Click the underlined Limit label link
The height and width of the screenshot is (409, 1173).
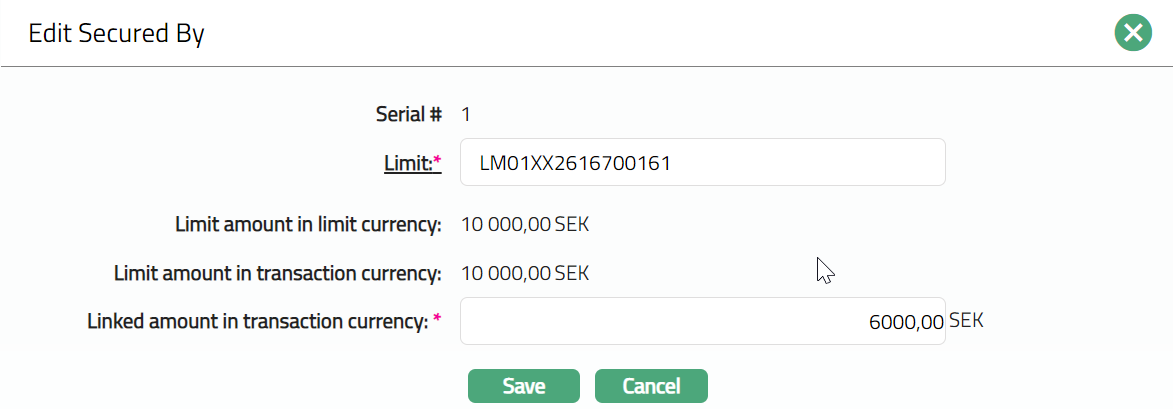pyautogui.click(x=408, y=162)
